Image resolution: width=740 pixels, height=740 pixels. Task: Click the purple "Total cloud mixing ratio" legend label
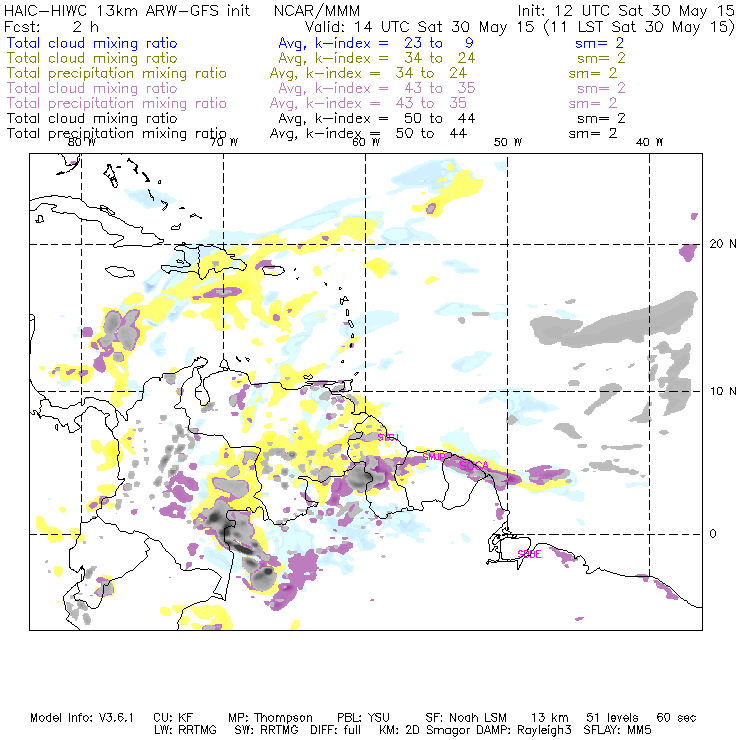point(92,88)
